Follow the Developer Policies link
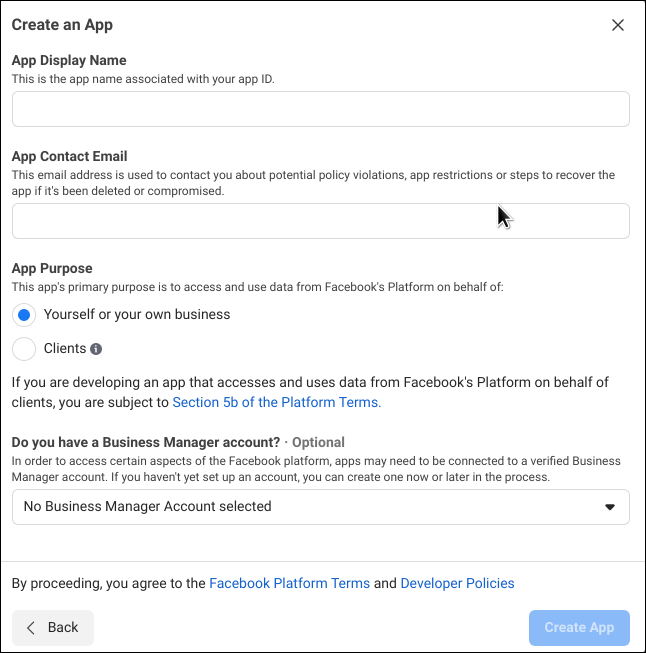Image resolution: width=646 pixels, height=653 pixels. click(457, 583)
